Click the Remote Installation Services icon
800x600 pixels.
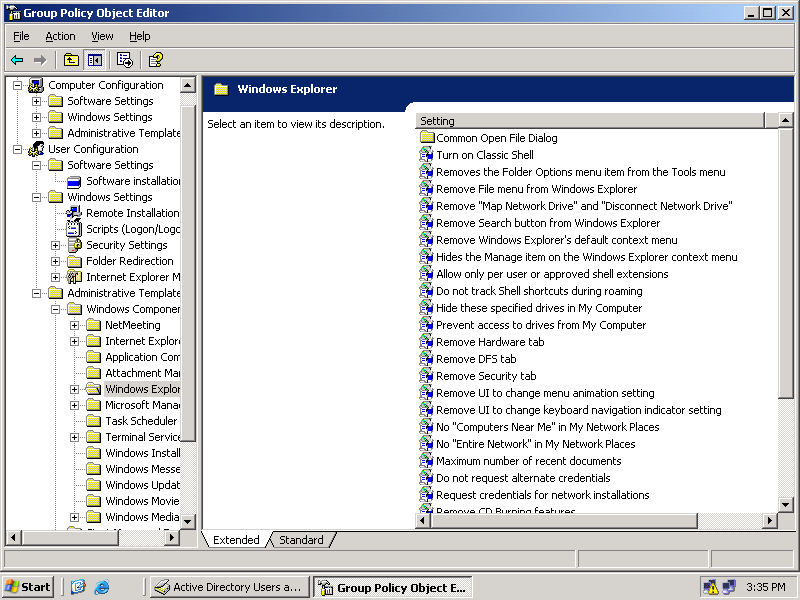coord(74,213)
